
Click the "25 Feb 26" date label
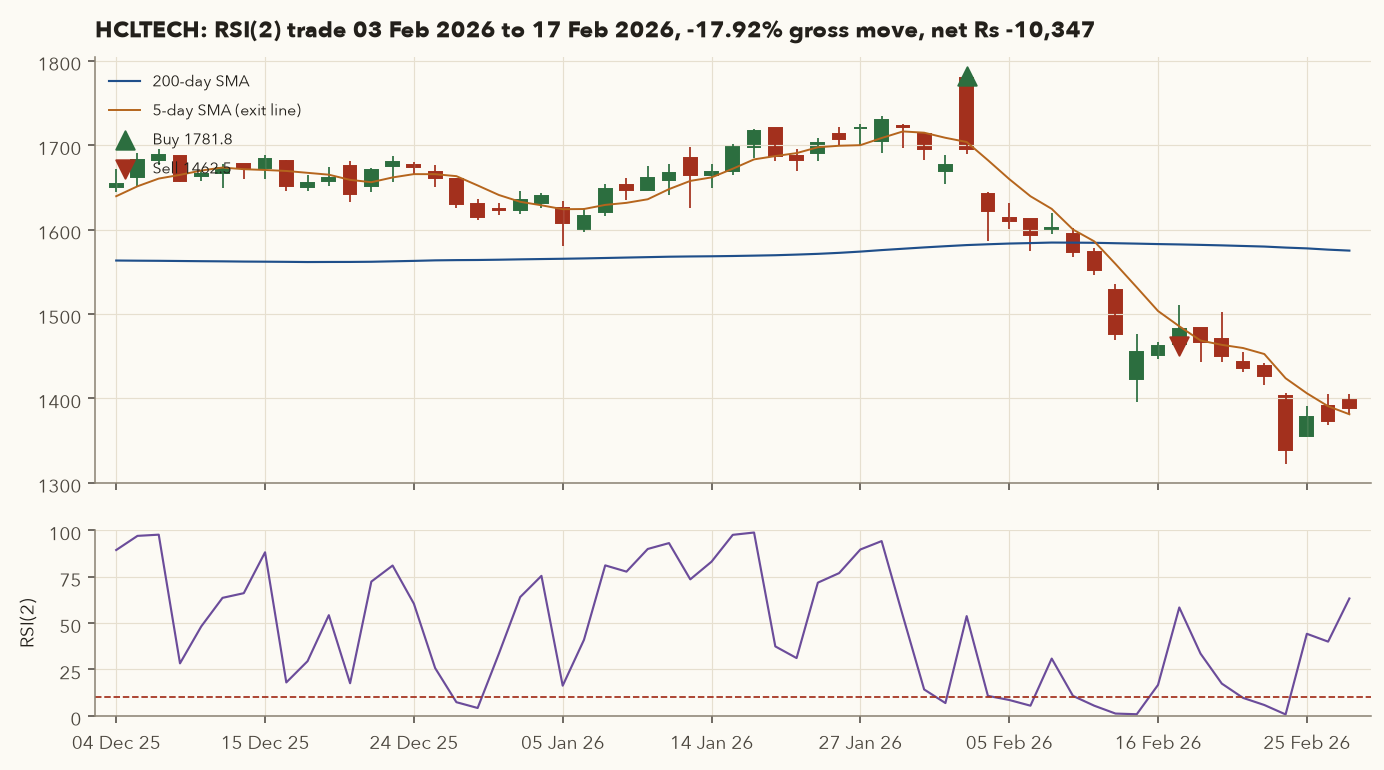pyautogui.click(x=1307, y=744)
